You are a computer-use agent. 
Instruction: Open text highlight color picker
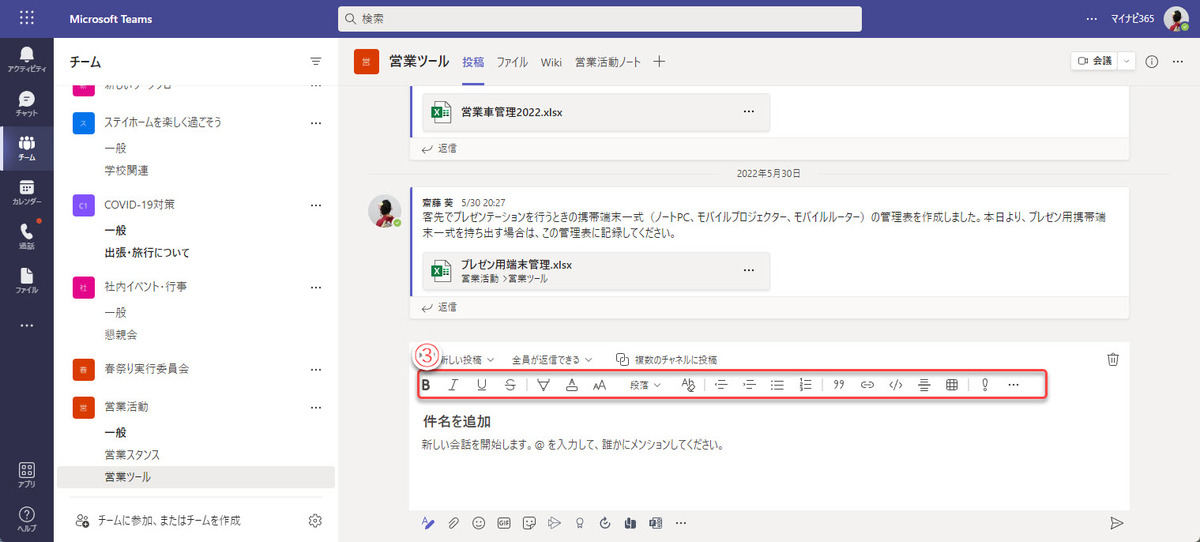[x=543, y=384]
